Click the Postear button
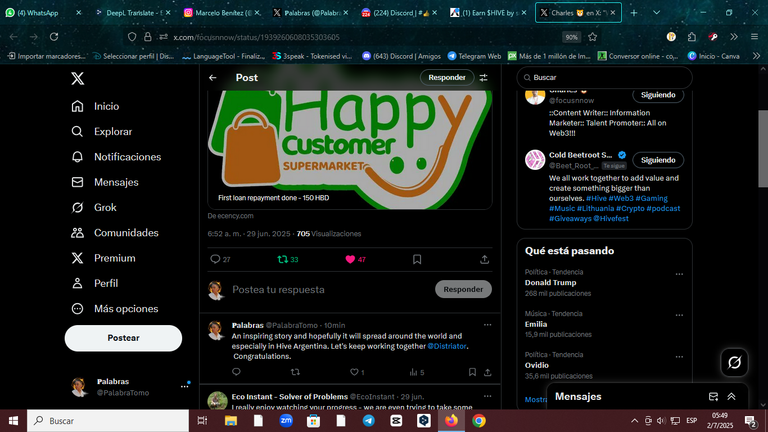 (123, 338)
